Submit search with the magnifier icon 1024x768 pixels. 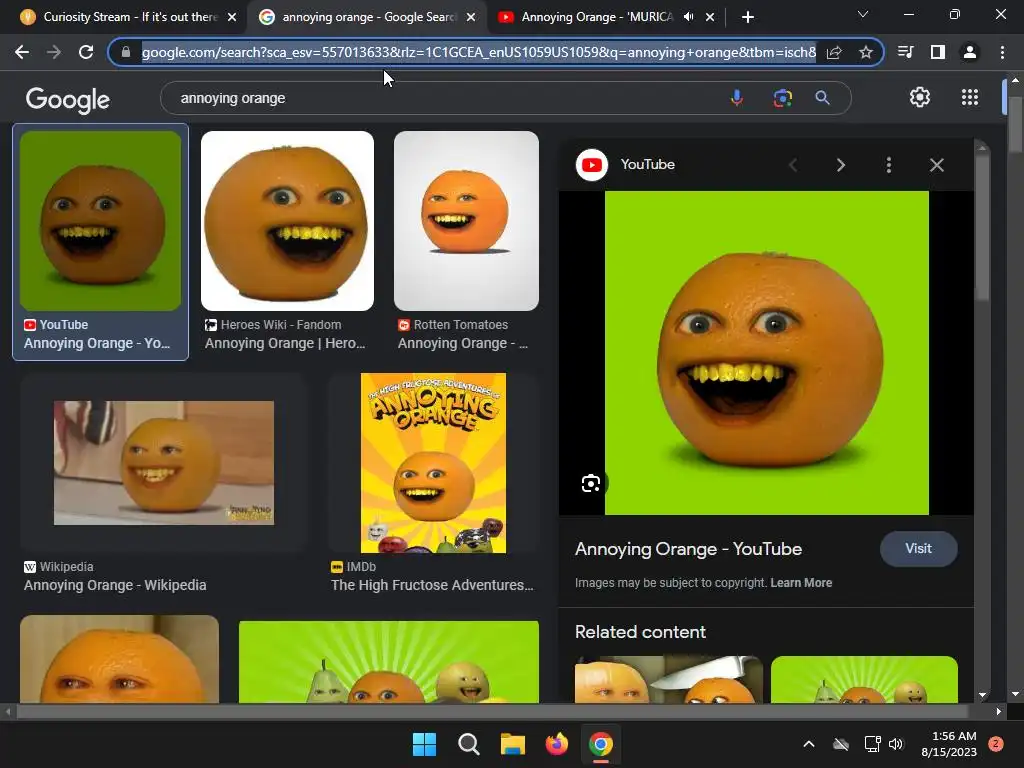point(822,98)
